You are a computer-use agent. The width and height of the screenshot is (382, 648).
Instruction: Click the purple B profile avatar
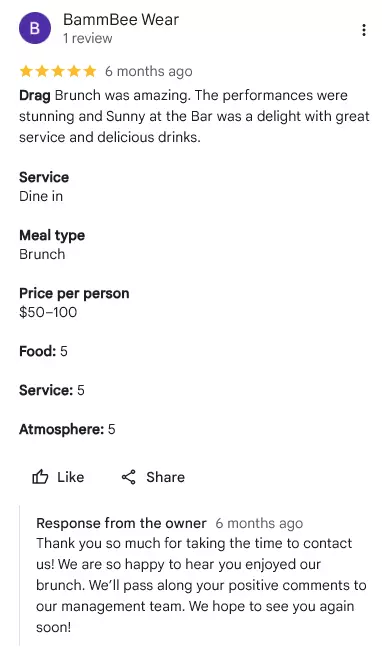point(35,28)
